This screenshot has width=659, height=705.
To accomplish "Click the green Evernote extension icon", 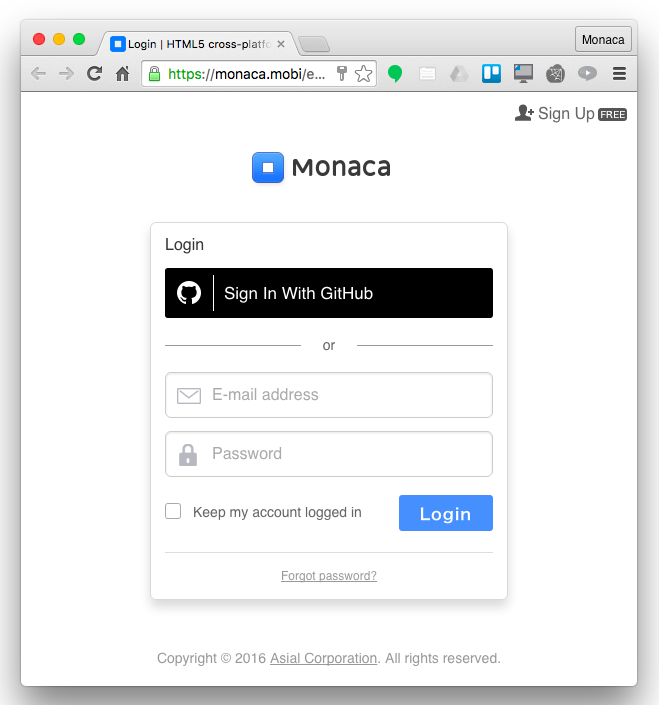I will pos(395,73).
